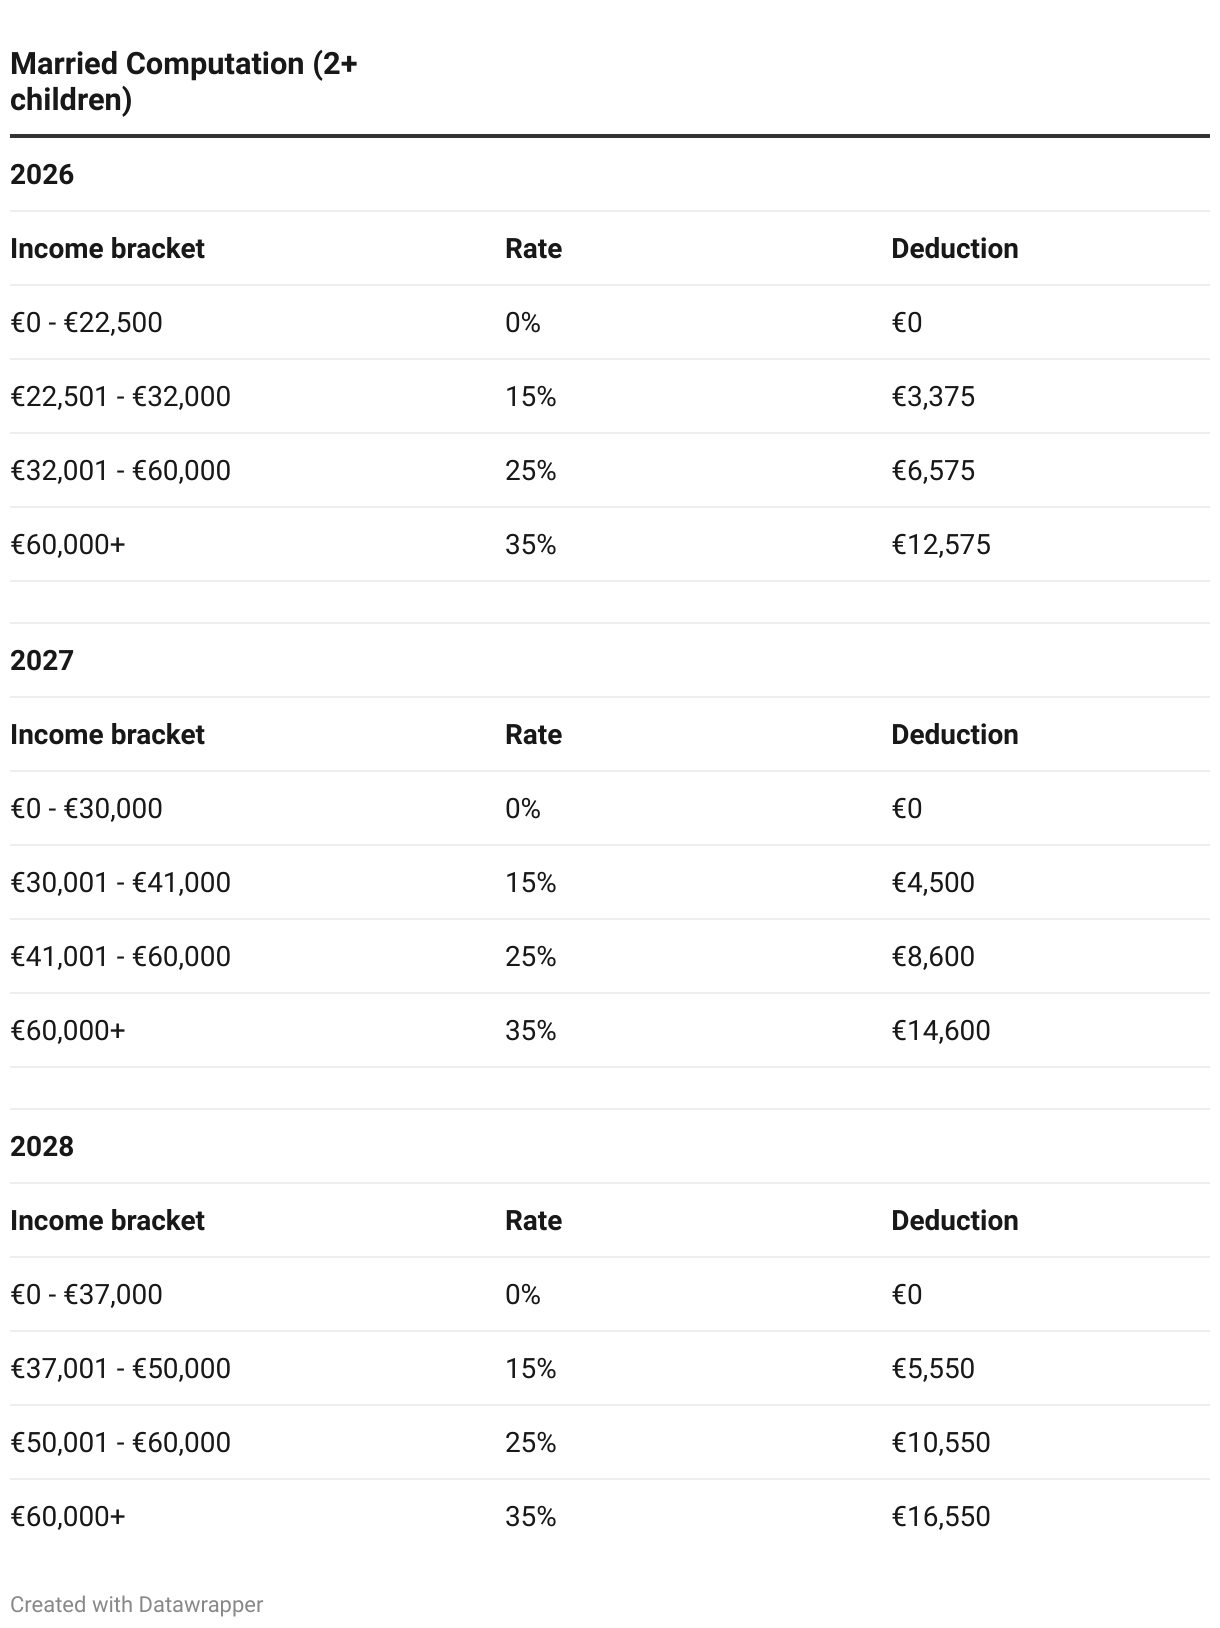Viewport: 1220px width, 1628px height.
Task: Click the €16,550 deduction value
Action: pos(940,1517)
